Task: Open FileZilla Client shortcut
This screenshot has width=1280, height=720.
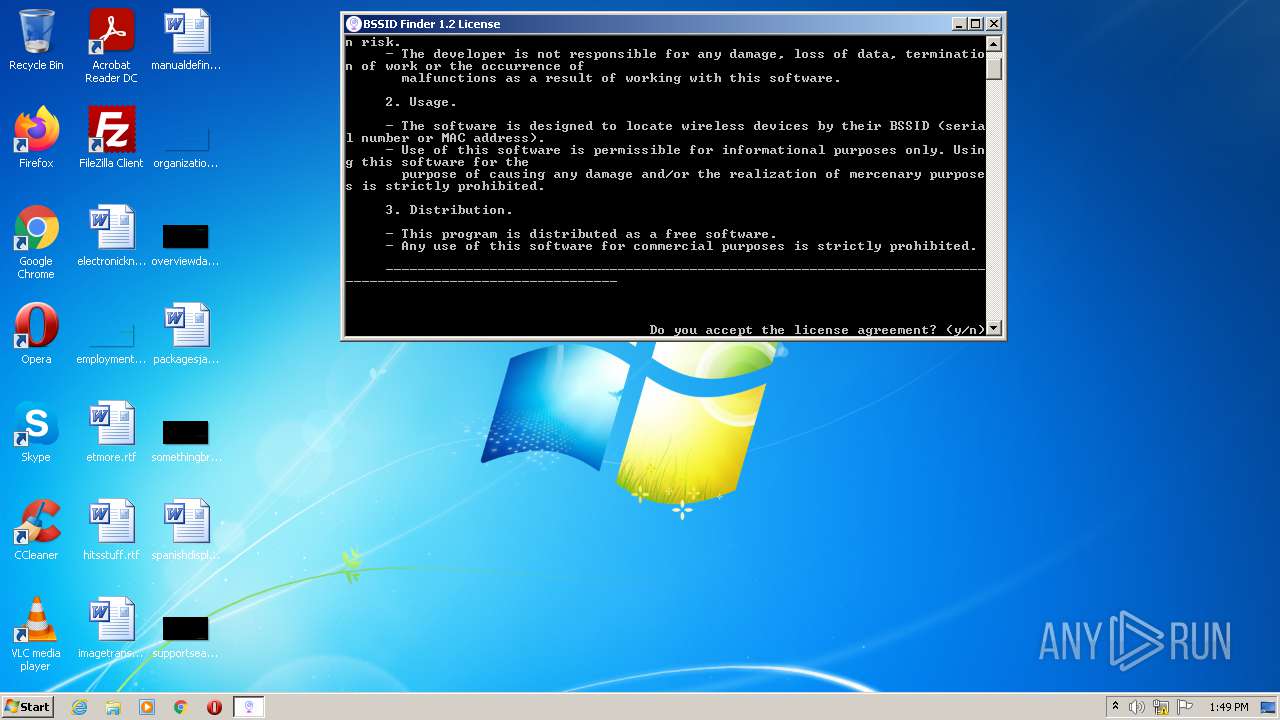Action: 111,138
